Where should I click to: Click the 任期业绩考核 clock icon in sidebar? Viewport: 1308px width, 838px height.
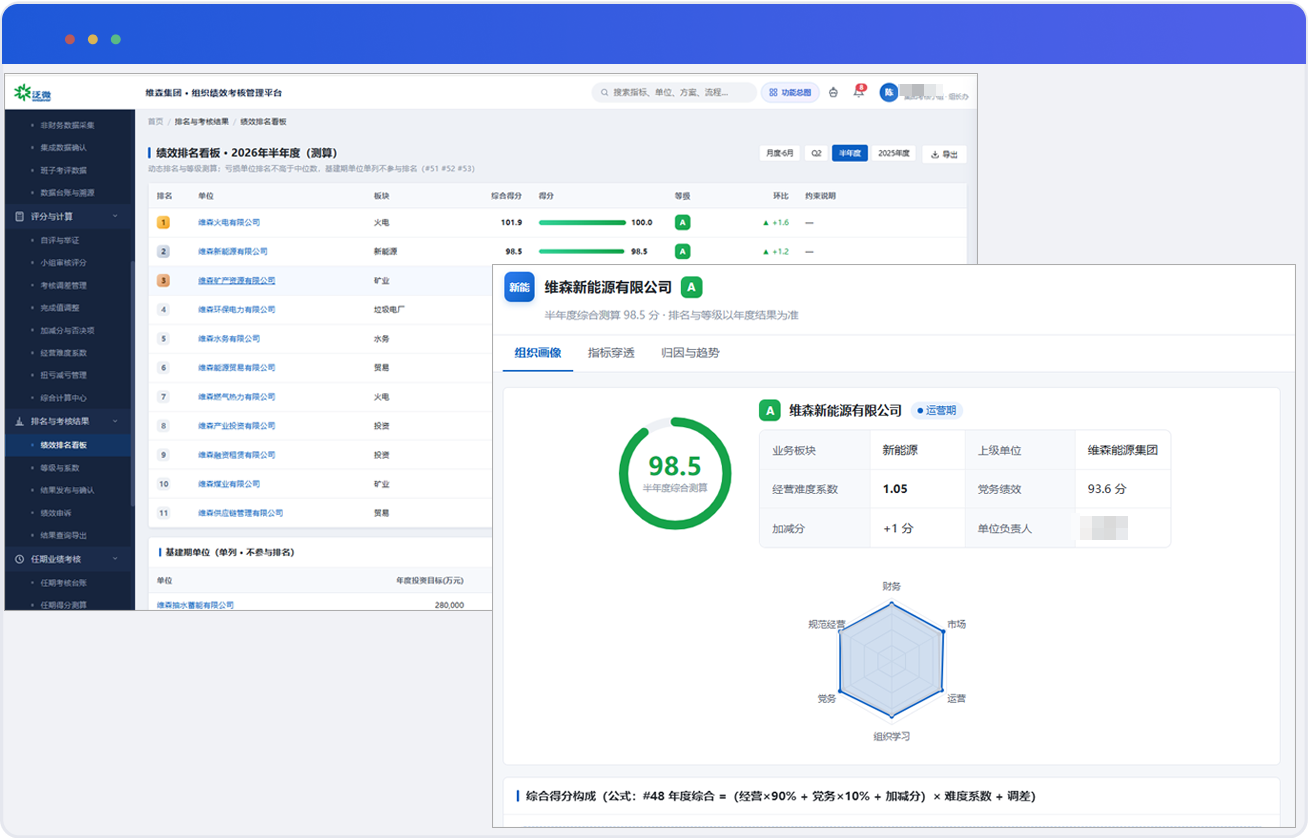[20, 559]
